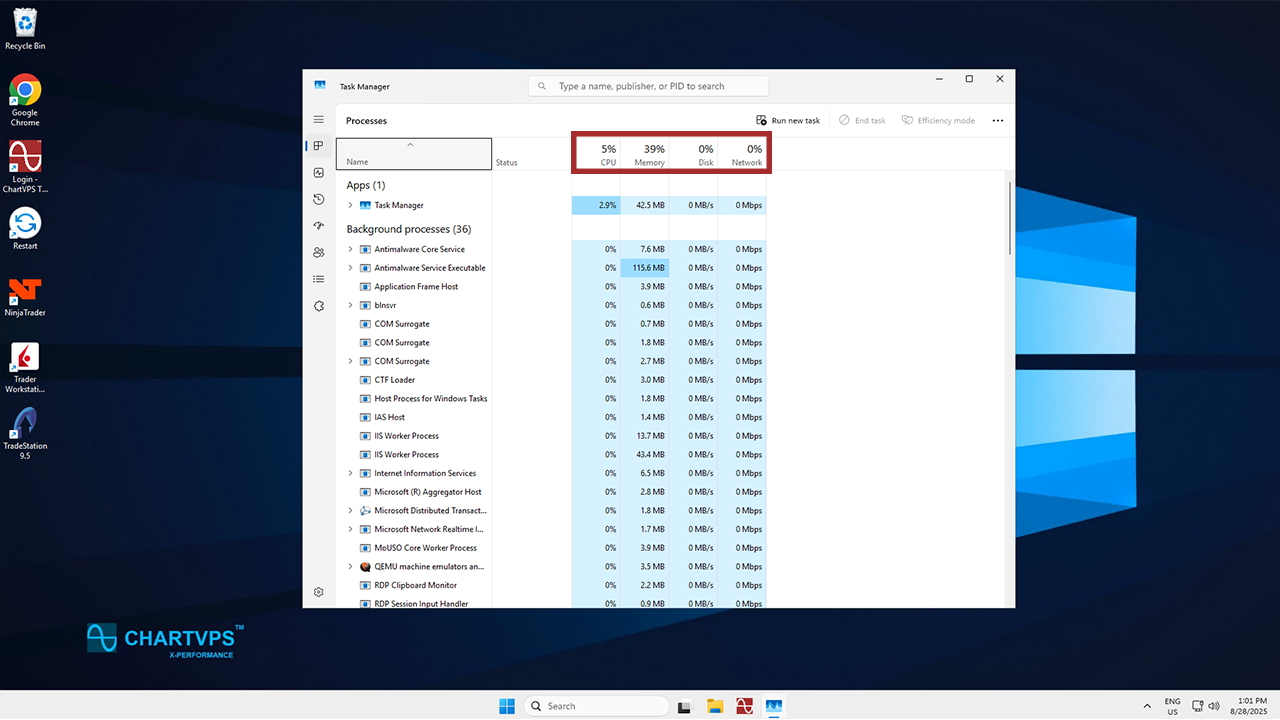
Task: Open the Details page sidebar icon
Action: coord(319,279)
